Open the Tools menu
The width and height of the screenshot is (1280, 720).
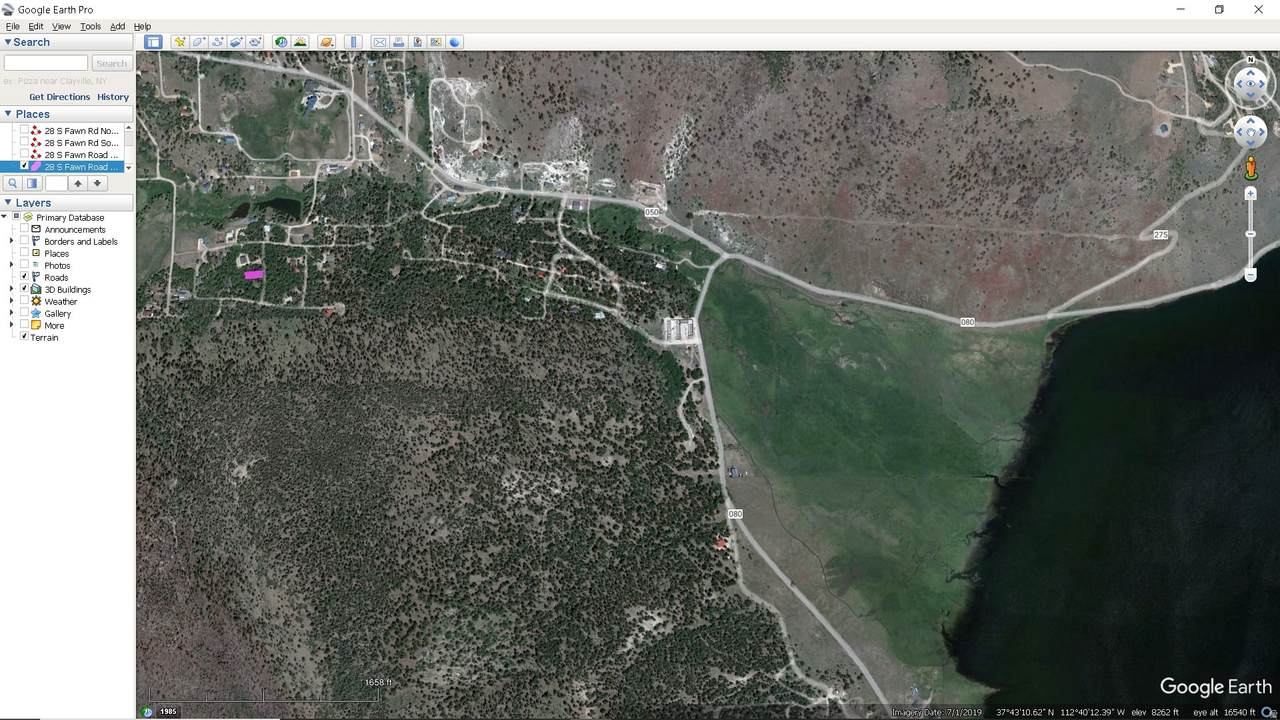pos(90,26)
